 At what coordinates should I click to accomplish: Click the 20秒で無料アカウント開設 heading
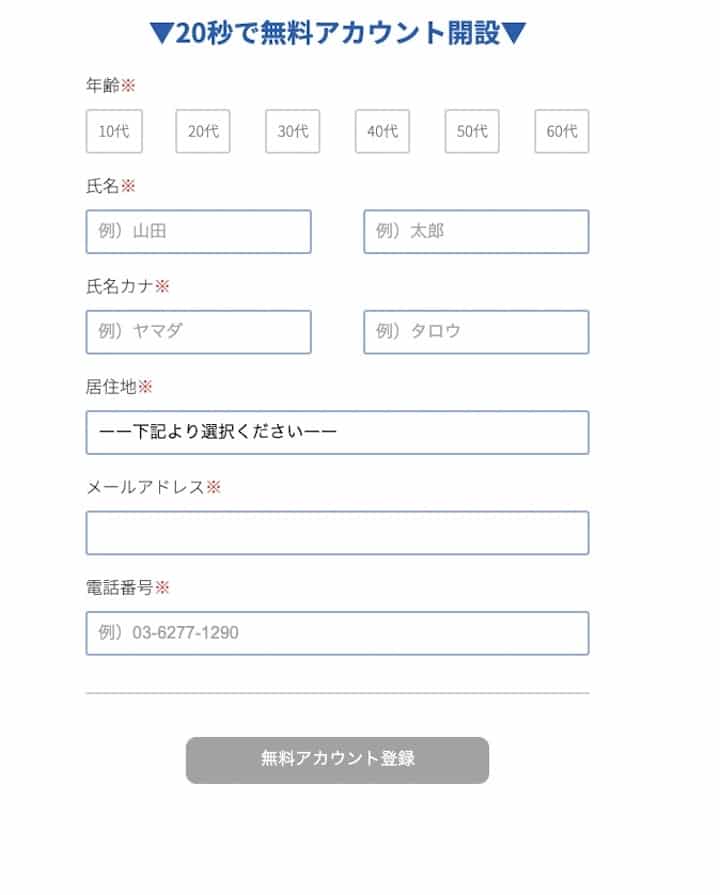coord(338,33)
